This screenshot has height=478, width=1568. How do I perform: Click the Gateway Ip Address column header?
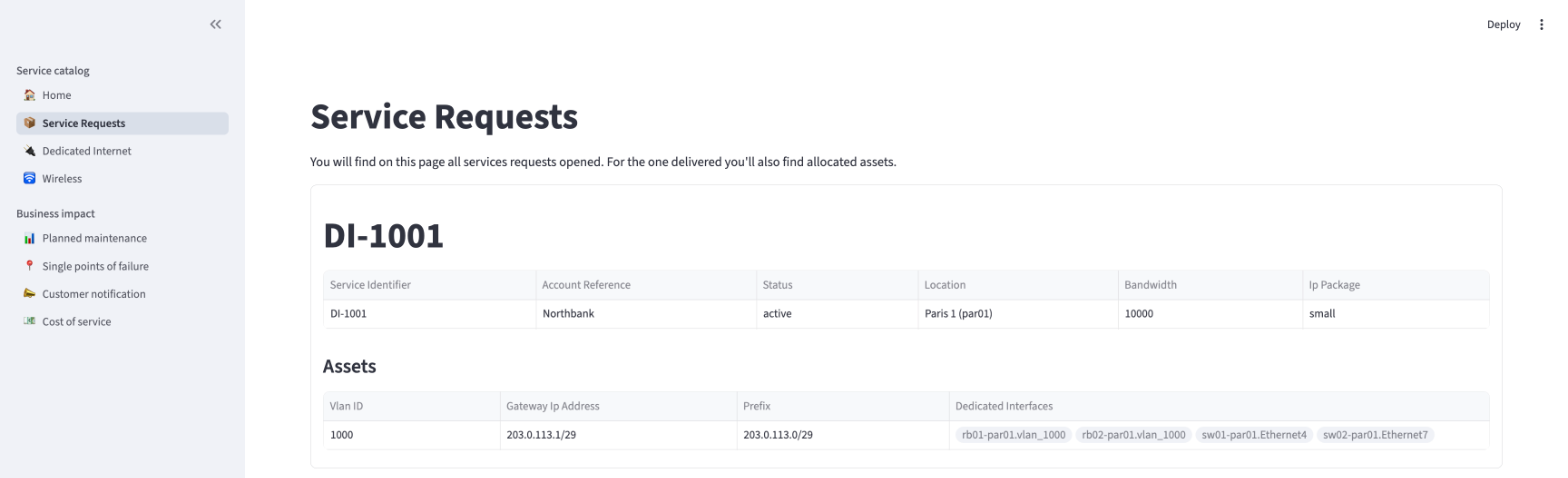[x=618, y=406]
